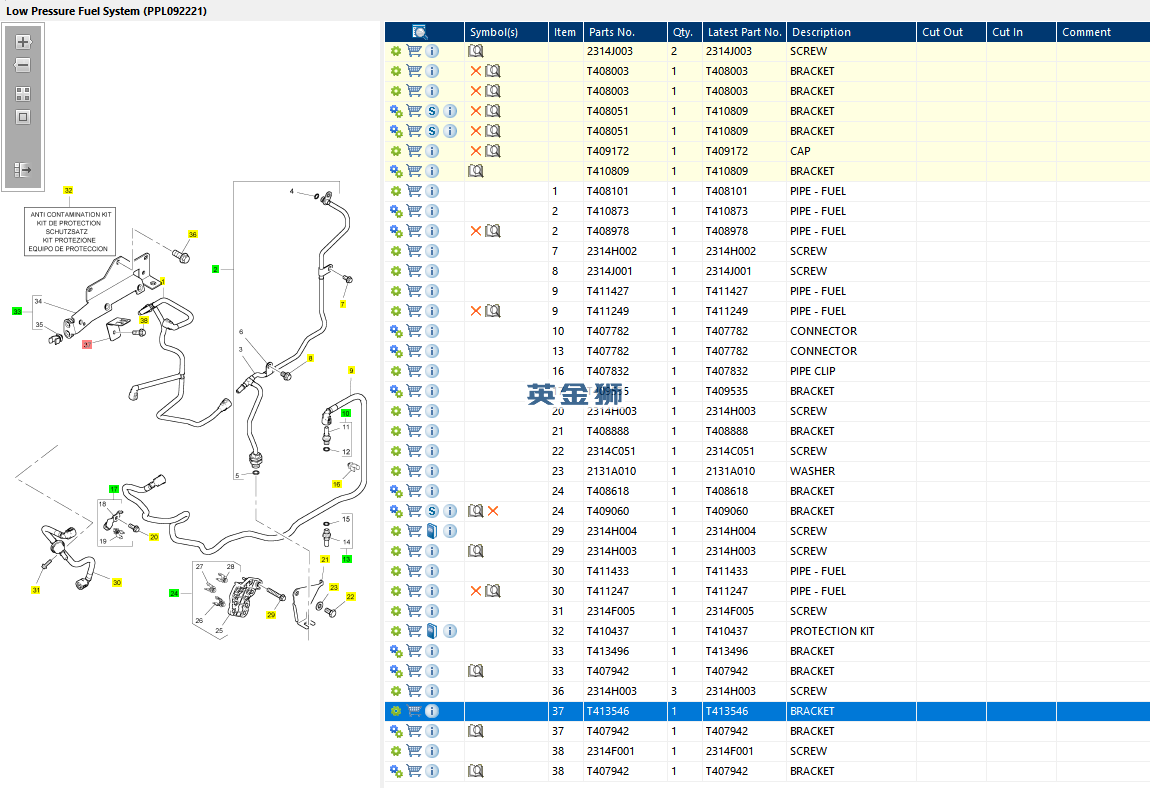
Task: Add part T409172 CAP to cart
Action: pyautogui.click(x=414, y=151)
